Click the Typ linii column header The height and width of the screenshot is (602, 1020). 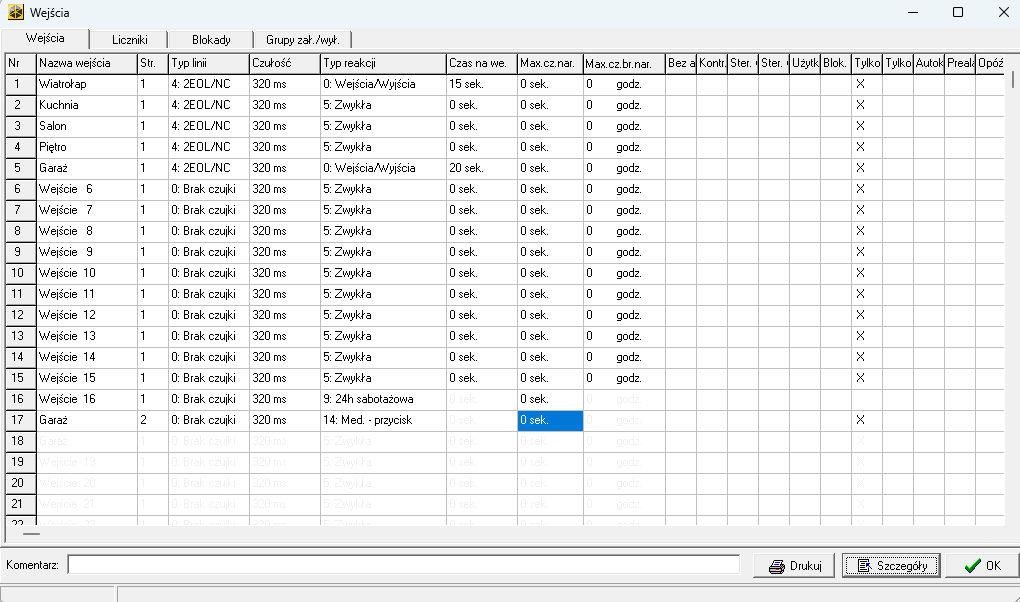[209, 63]
